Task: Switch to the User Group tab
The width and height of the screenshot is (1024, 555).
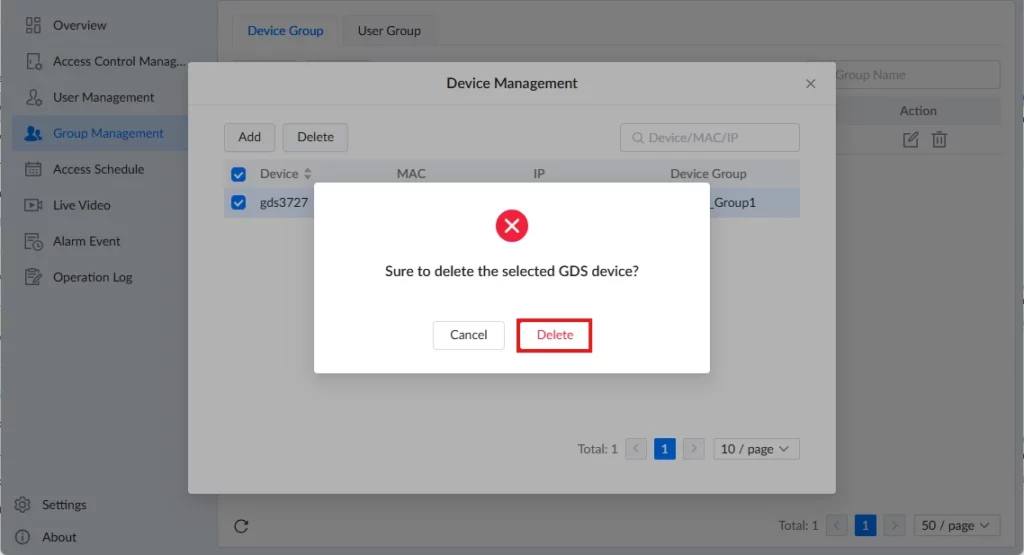Action: [x=389, y=31]
